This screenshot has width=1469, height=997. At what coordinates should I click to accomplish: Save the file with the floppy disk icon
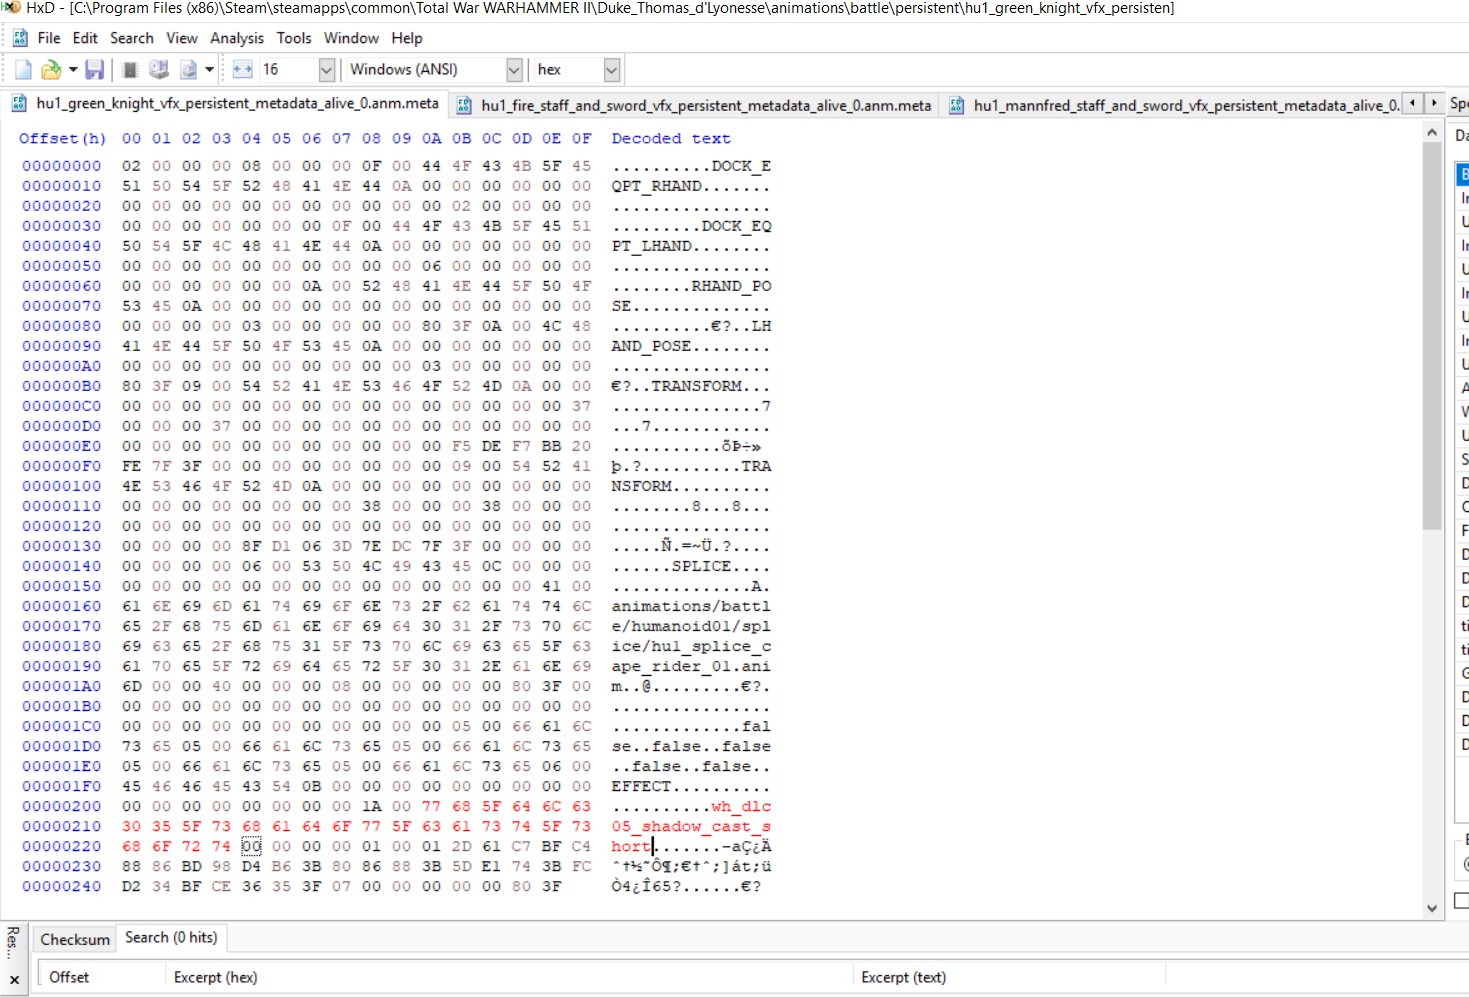(95, 70)
